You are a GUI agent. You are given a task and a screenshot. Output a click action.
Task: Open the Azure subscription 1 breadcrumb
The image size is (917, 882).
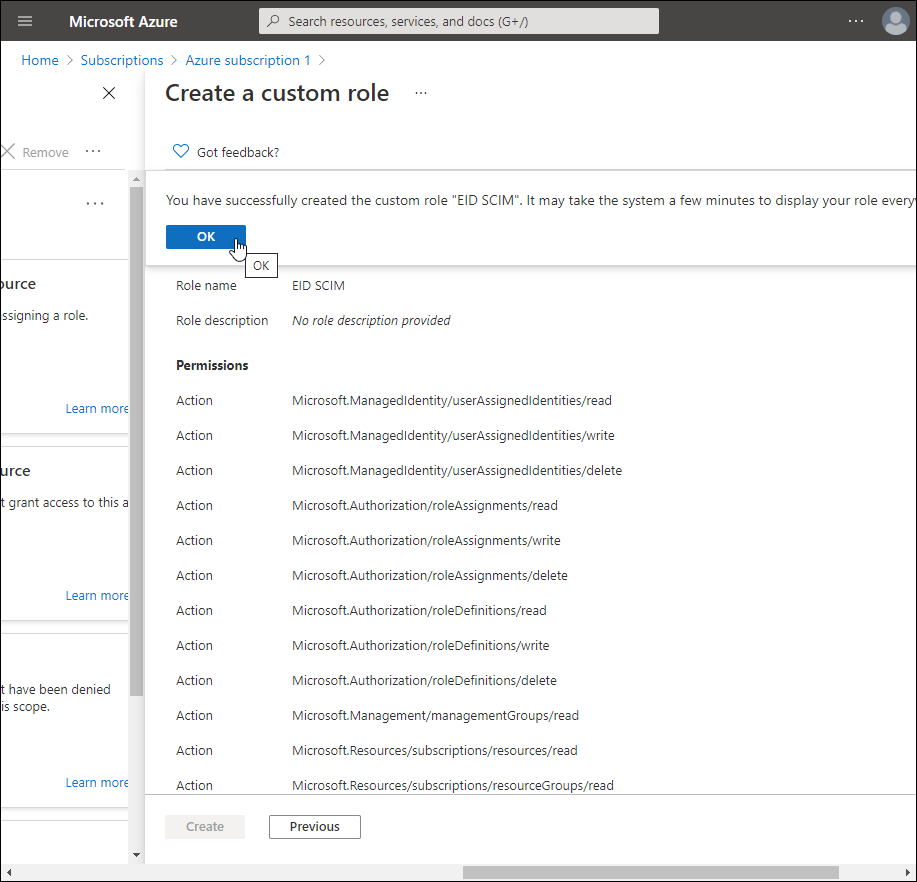(x=248, y=60)
